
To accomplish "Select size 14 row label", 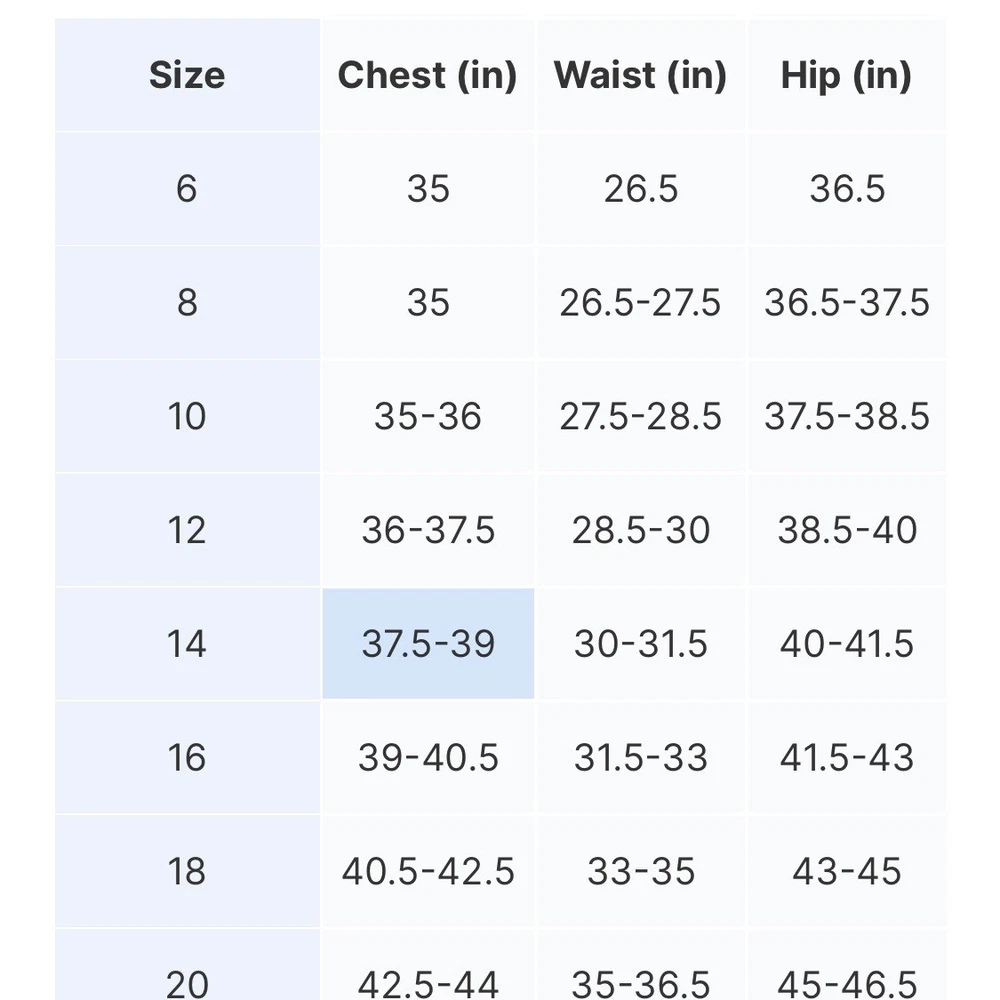I will click(187, 643).
